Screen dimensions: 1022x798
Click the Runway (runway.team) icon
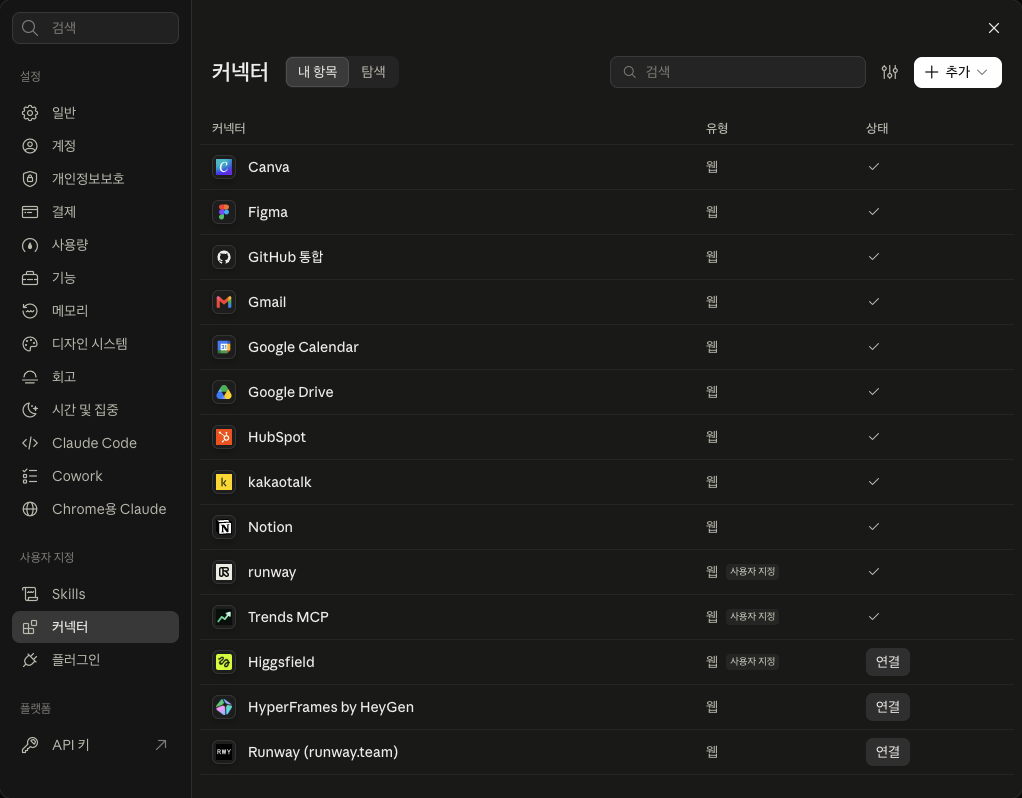click(x=224, y=752)
